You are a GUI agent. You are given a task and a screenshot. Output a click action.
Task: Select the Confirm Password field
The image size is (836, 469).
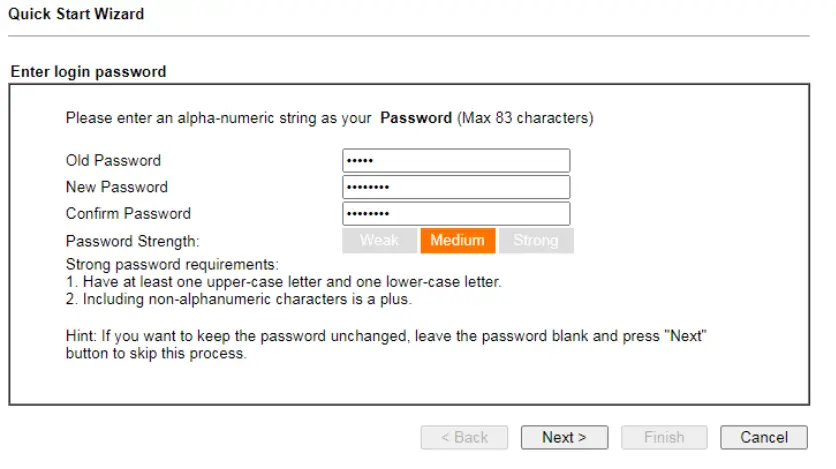tap(456, 214)
